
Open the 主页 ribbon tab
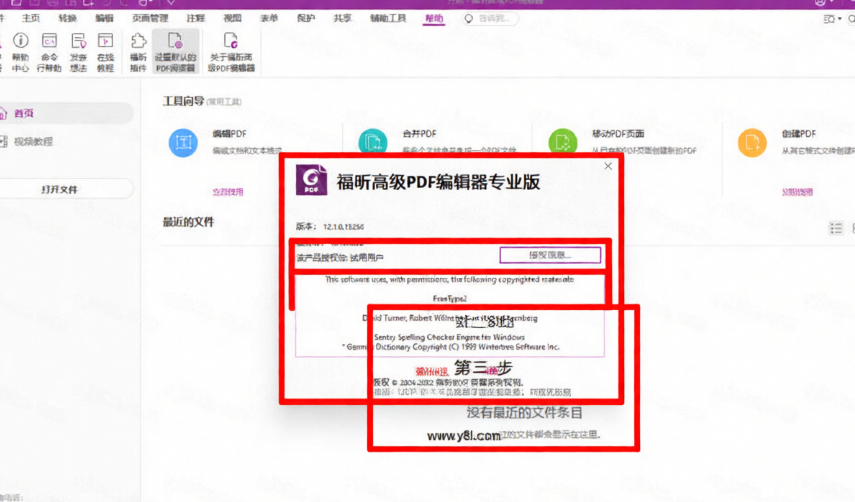tap(31, 18)
